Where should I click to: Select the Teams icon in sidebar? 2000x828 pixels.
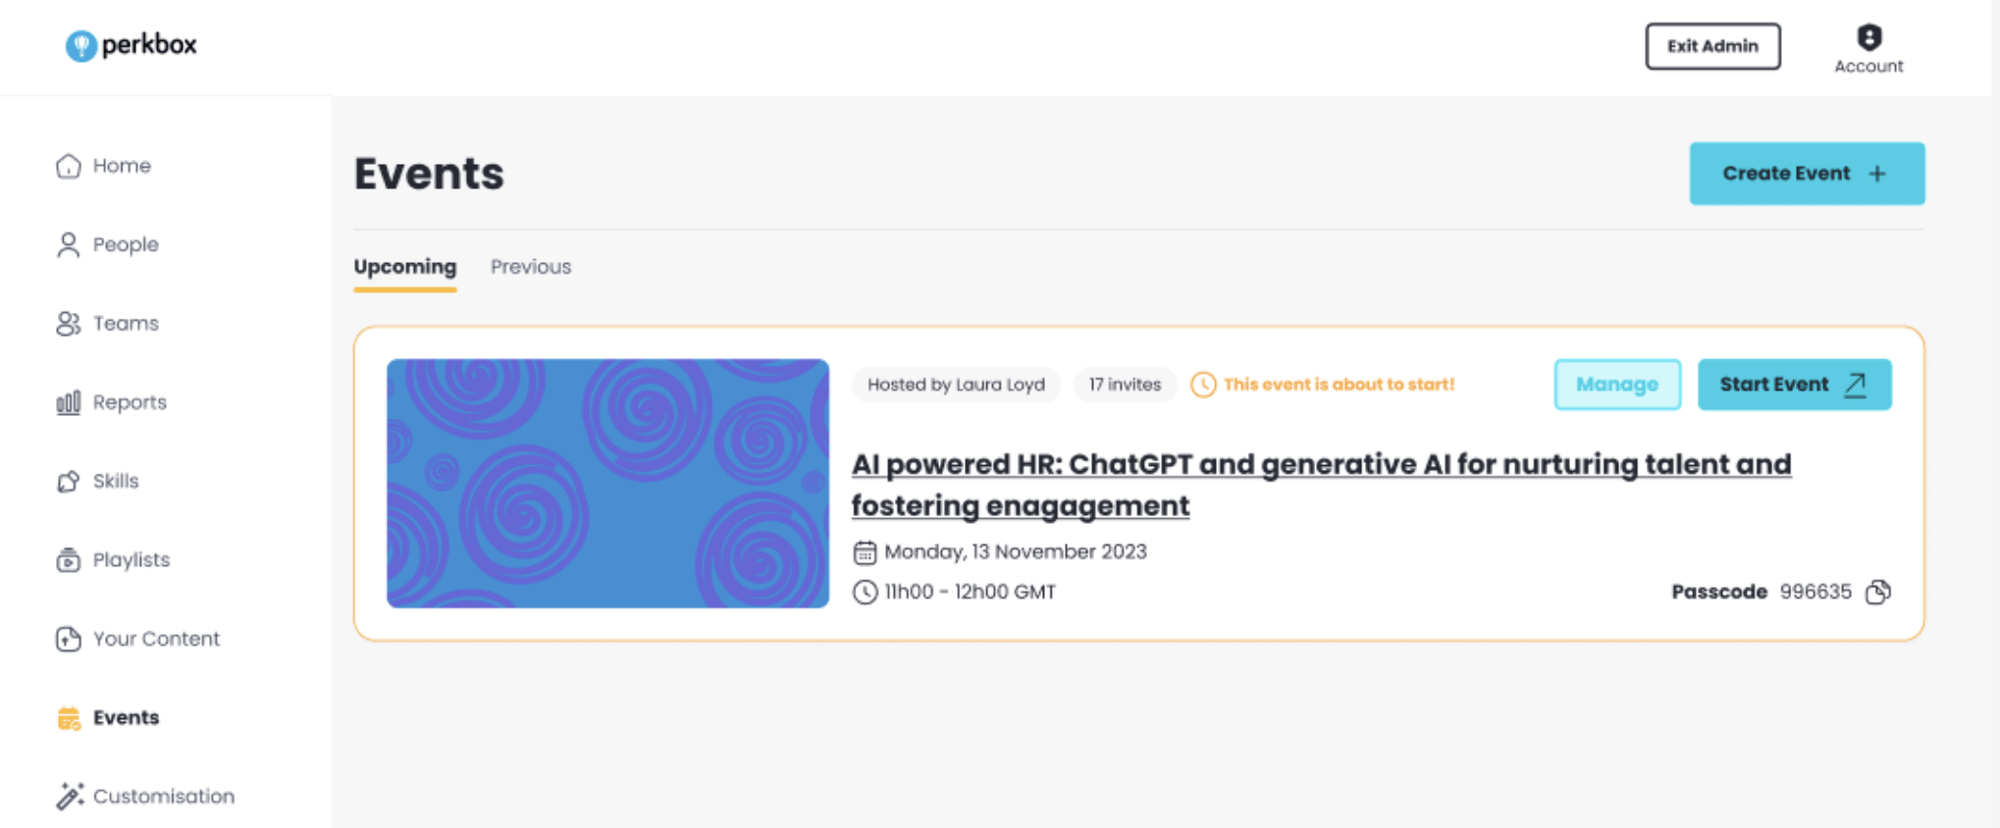click(68, 324)
